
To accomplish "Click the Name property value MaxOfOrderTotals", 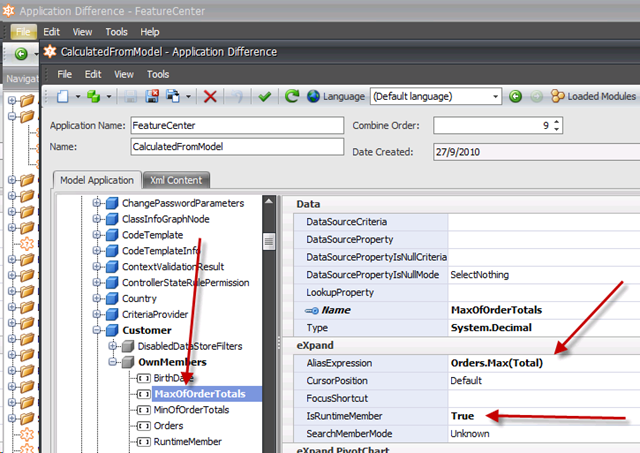I will pyautogui.click(x=496, y=310).
